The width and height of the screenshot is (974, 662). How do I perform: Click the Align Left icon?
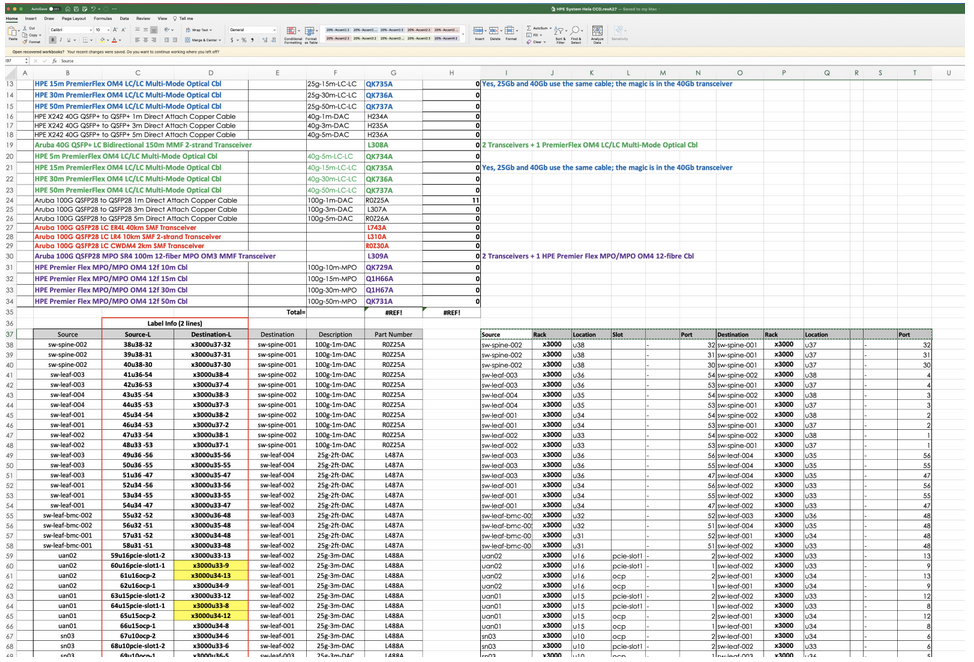(x=137, y=40)
